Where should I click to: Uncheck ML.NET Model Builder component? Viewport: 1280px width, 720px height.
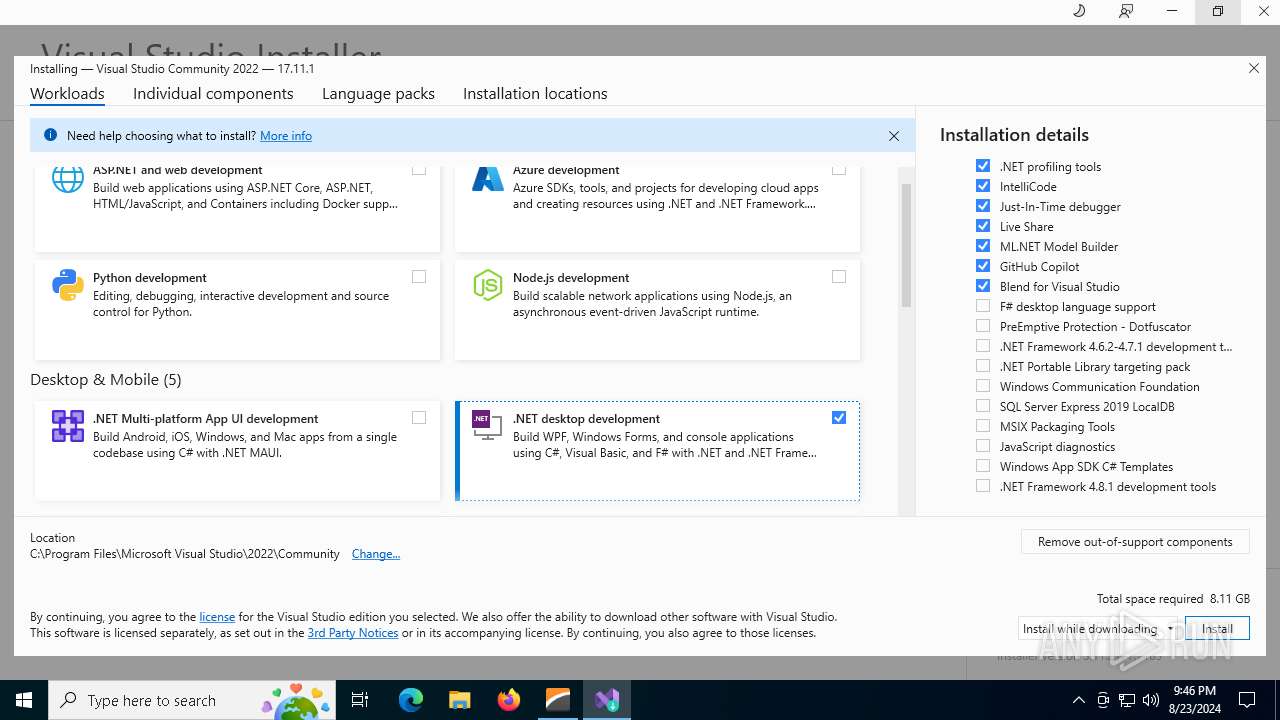(x=983, y=246)
